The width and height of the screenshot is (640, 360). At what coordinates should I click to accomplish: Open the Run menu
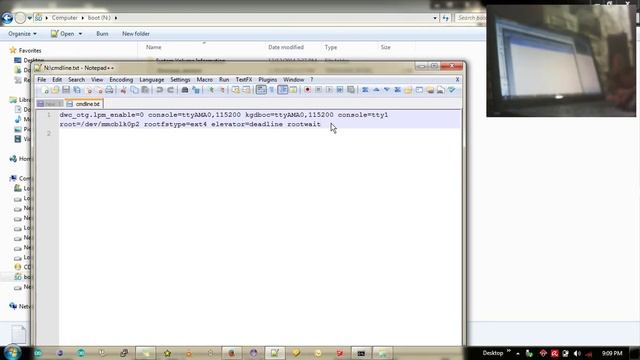click(224, 80)
